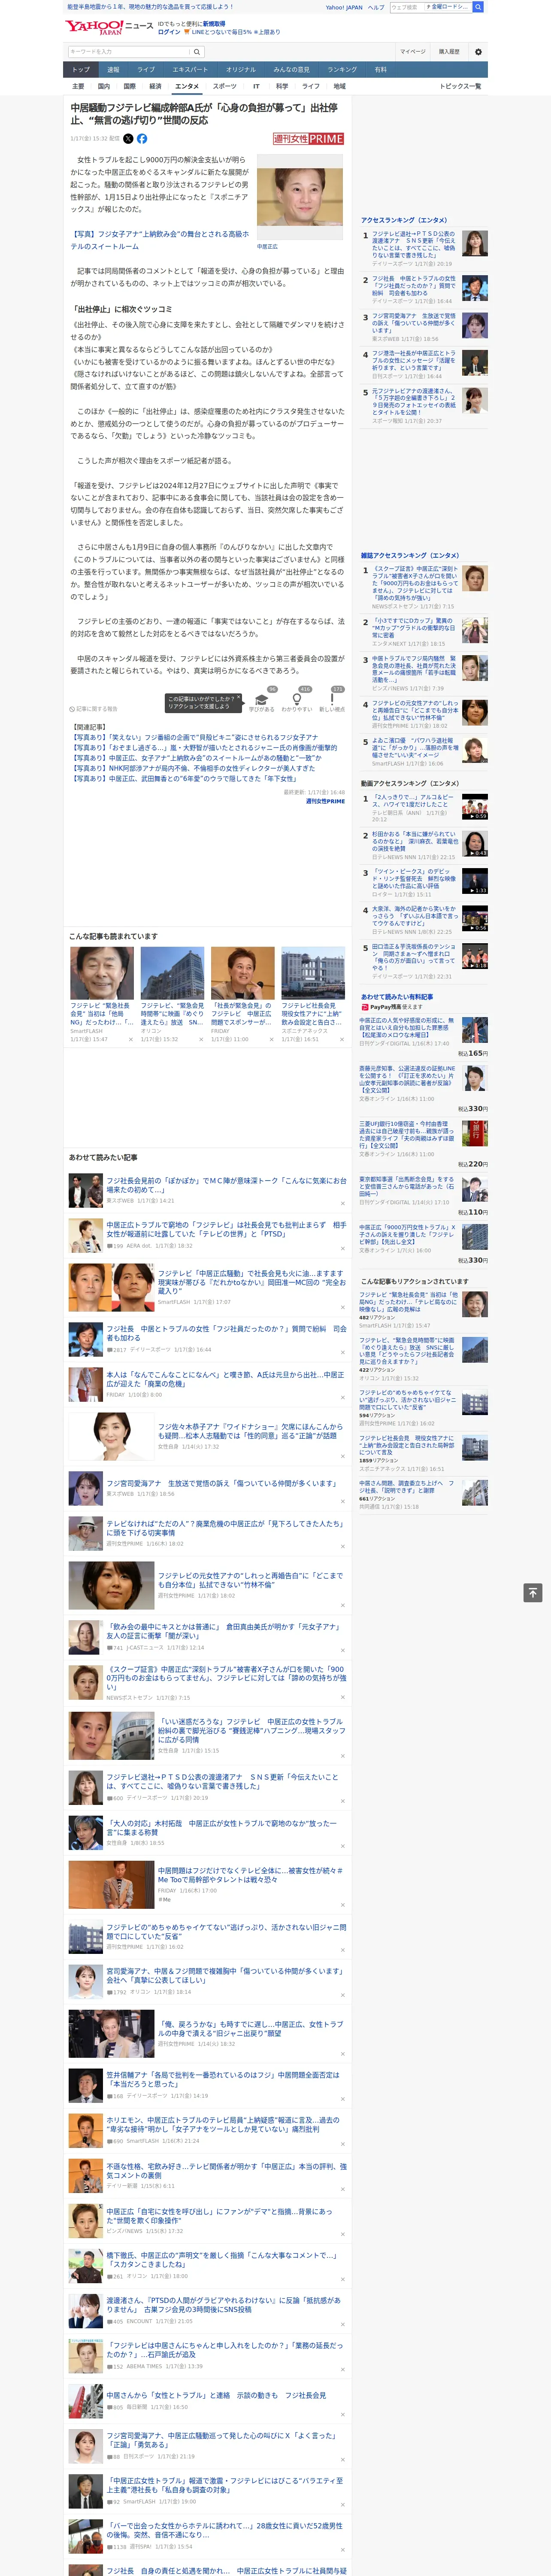Open article 「飲み会の最中にキスとかは普通に」倉田真由美

click(224, 1631)
